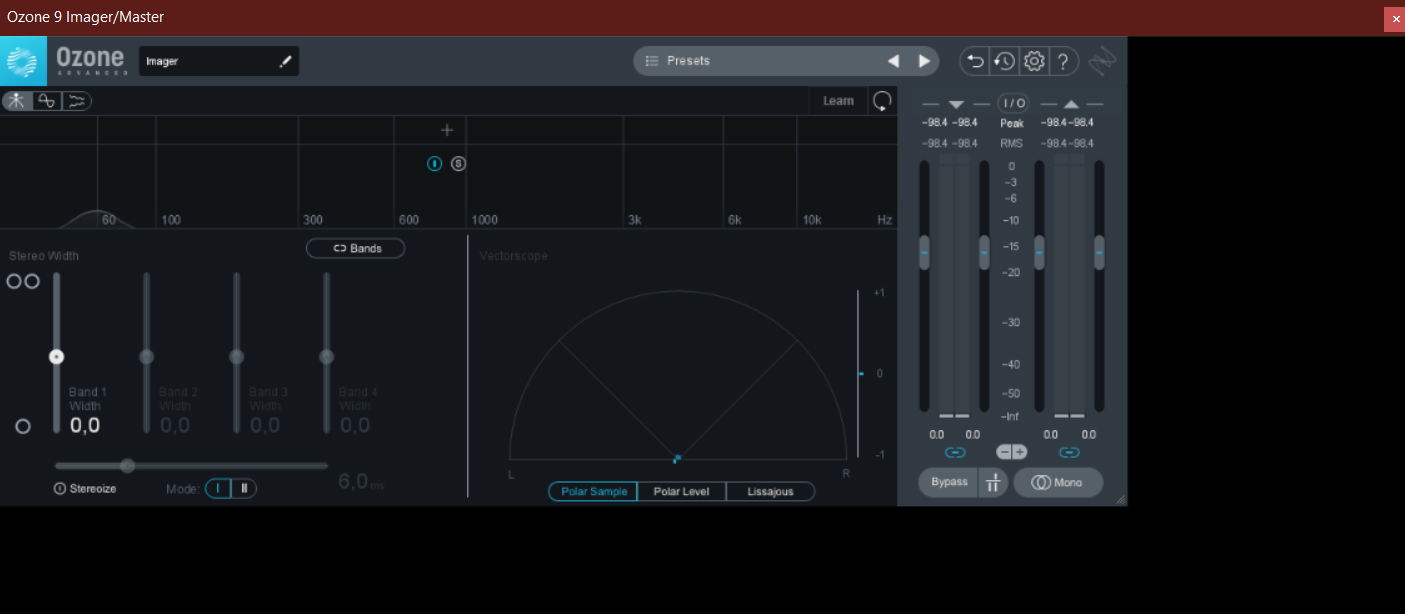Click the Learn button
Image resolution: width=1405 pixels, height=614 pixels.
click(x=838, y=101)
